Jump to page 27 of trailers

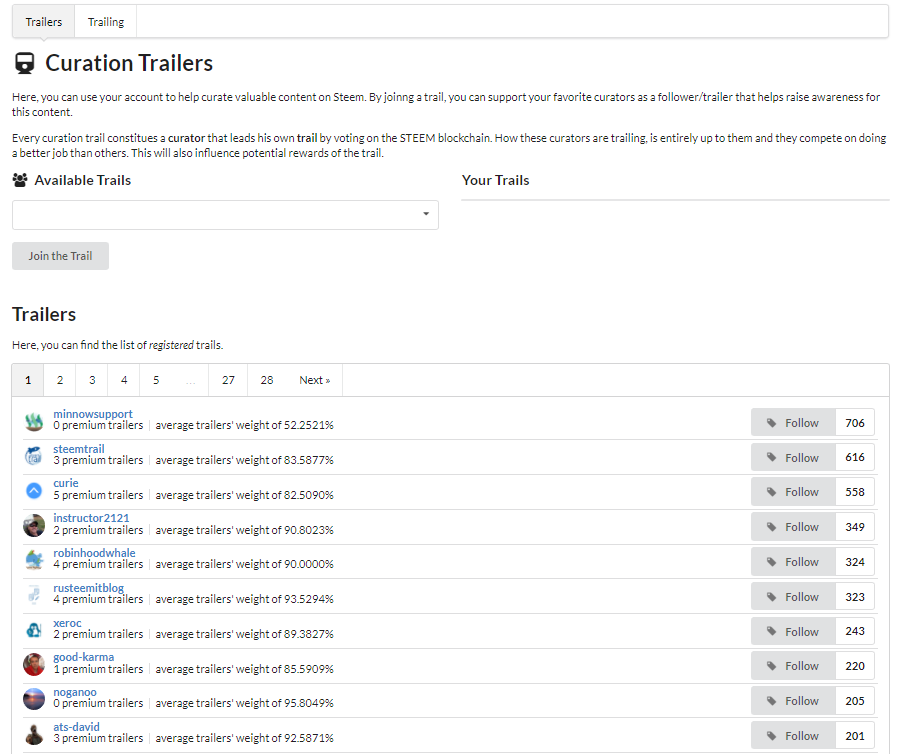(x=228, y=380)
